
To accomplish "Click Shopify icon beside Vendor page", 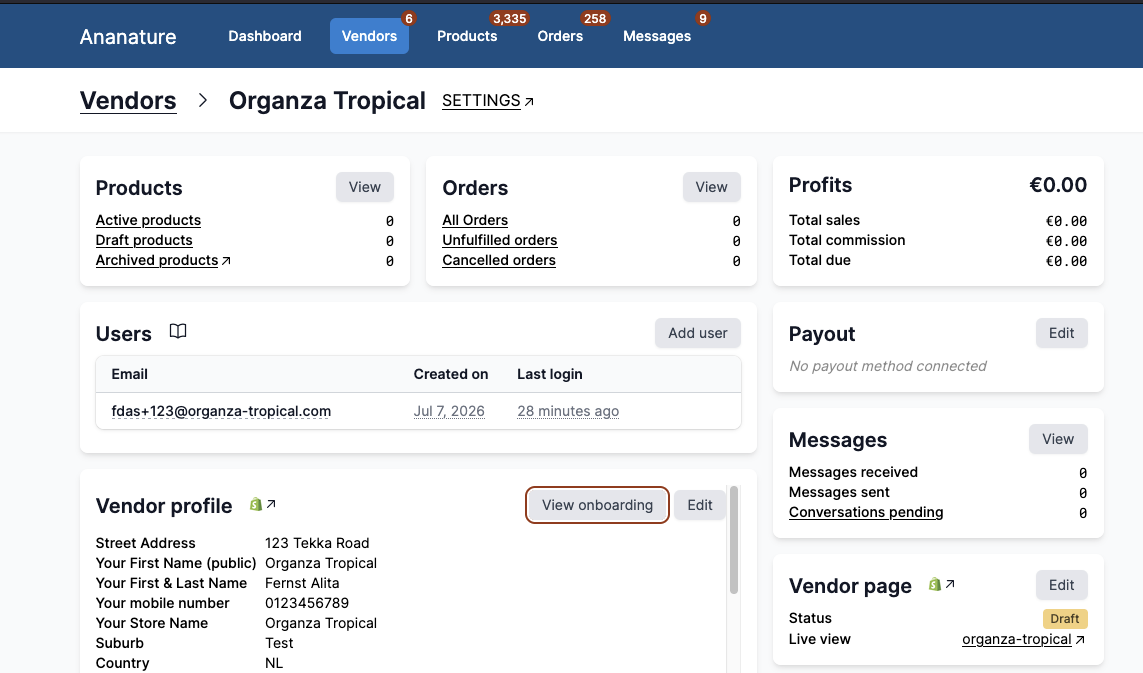I will click(935, 584).
